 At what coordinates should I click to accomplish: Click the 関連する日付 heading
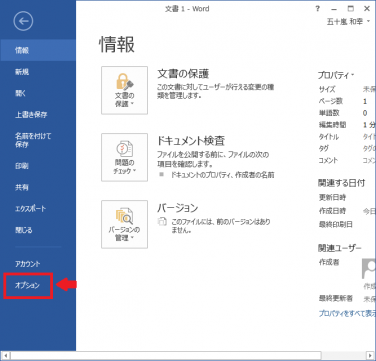tap(341, 183)
